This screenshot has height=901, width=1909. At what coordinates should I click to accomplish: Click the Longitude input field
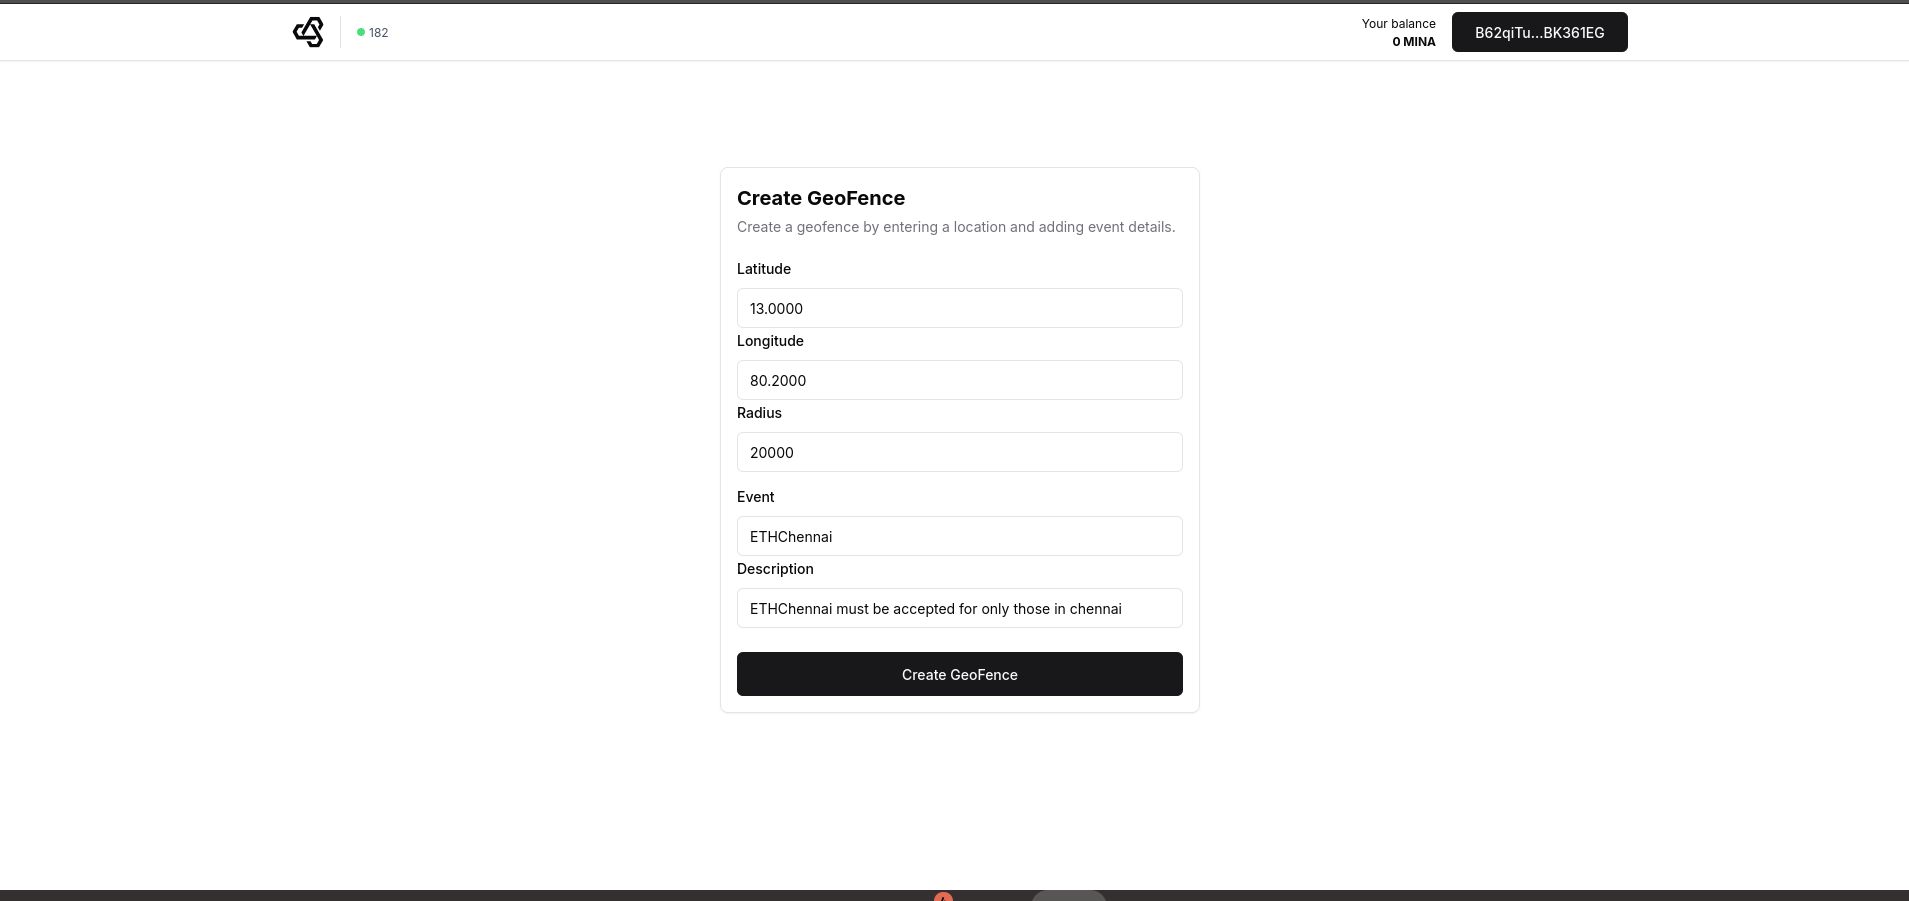point(960,380)
